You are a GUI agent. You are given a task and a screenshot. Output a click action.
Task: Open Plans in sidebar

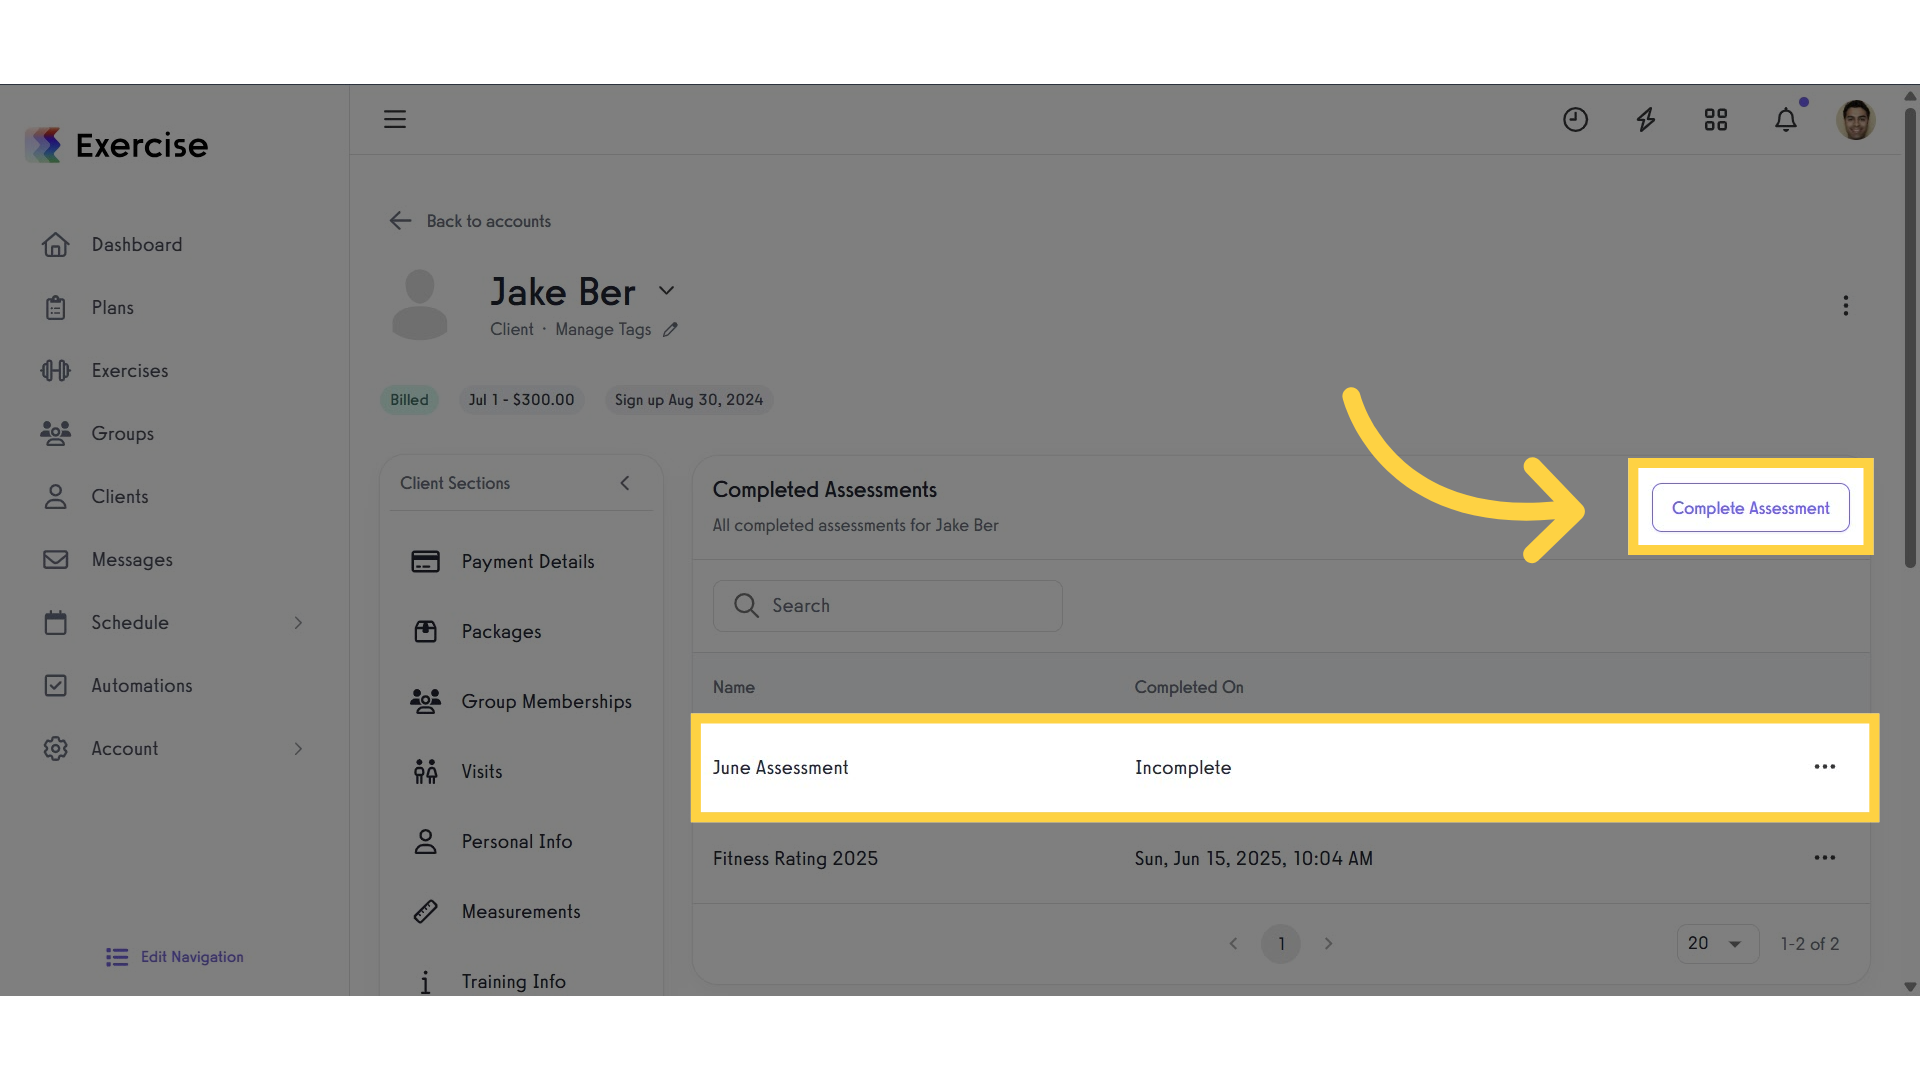[112, 308]
